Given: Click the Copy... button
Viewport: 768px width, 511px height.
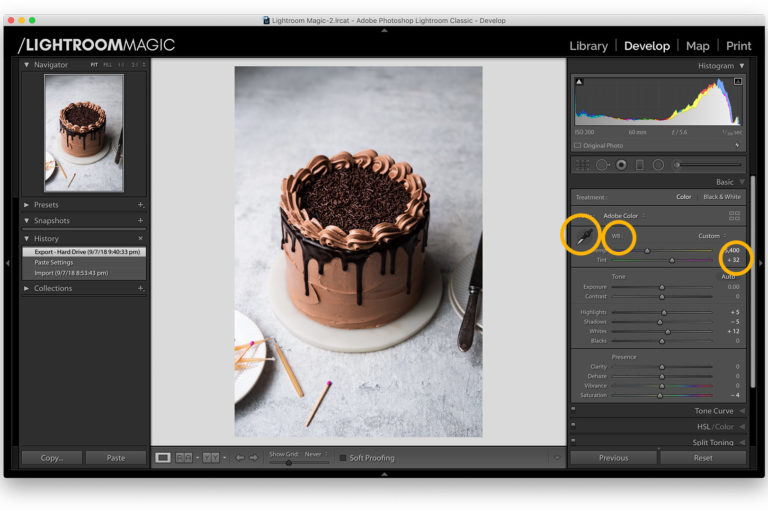Looking at the screenshot, I should (52, 458).
